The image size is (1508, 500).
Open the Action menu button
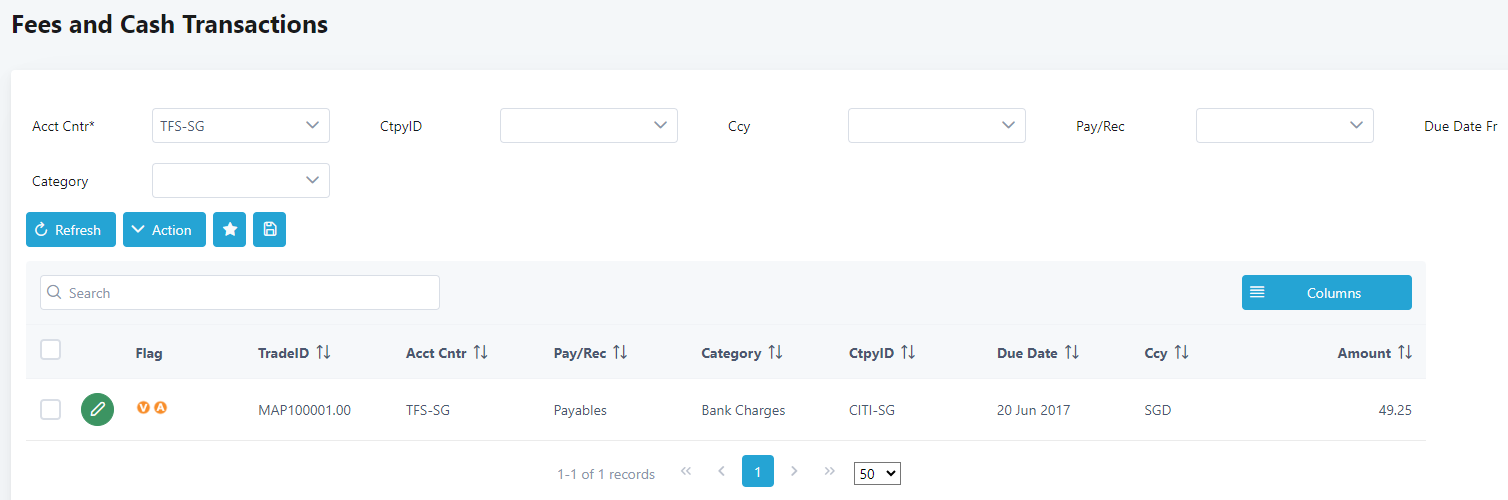164,230
